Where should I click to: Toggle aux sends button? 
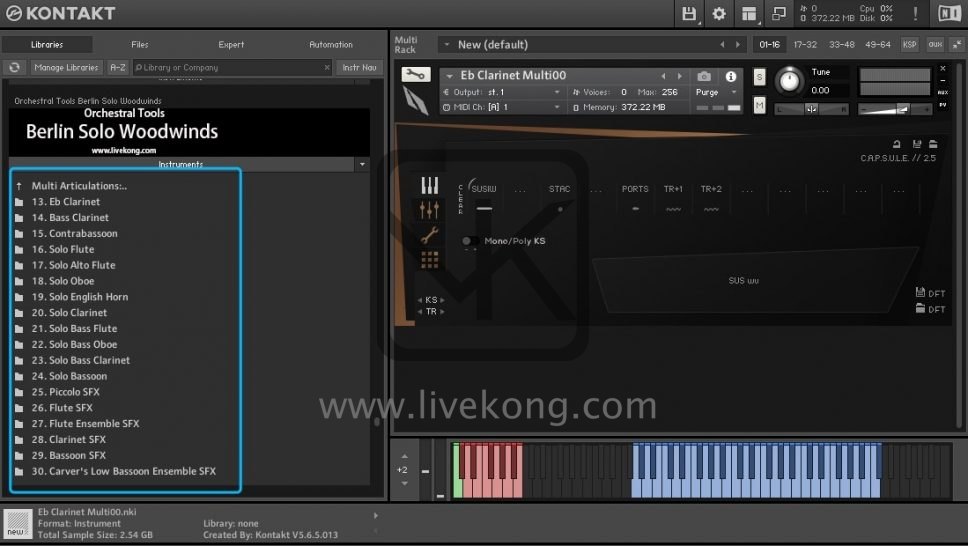tap(935, 44)
